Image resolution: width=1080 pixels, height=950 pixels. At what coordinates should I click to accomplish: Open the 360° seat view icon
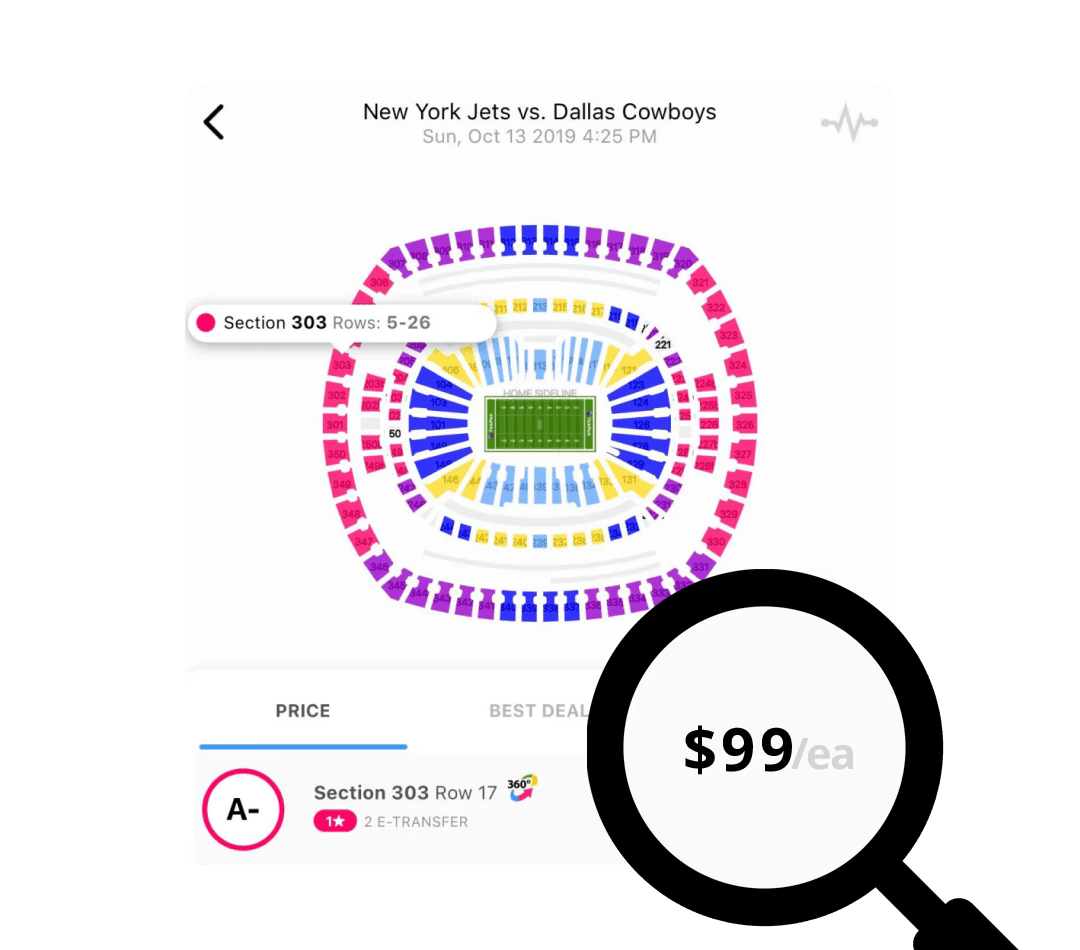click(x=522, y=788)
